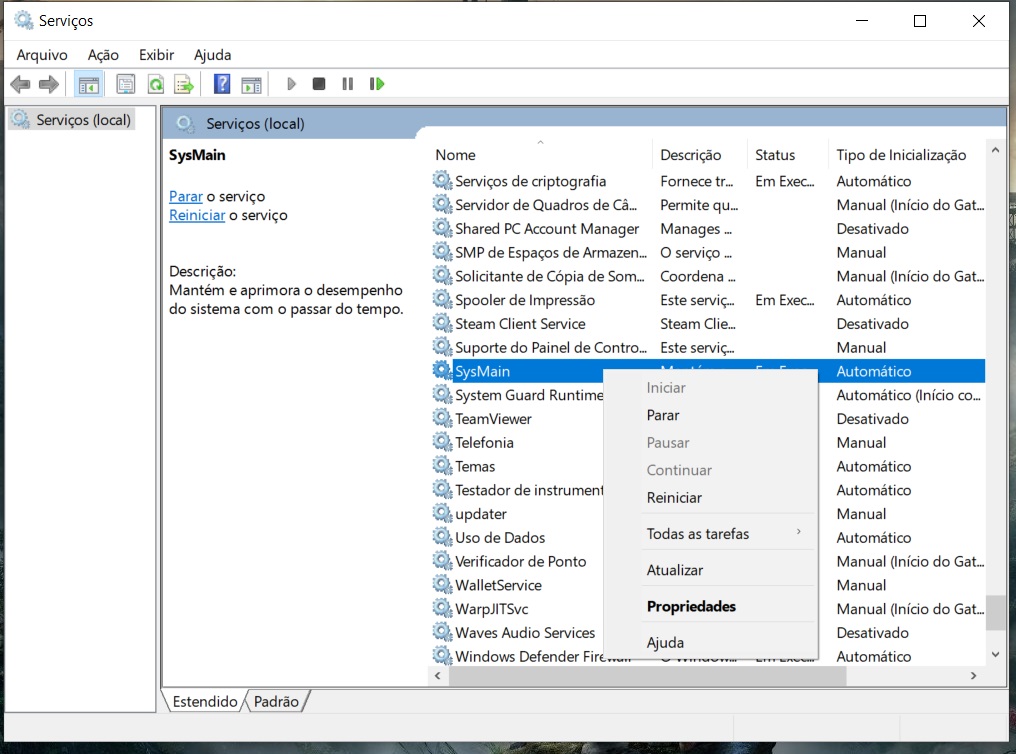Select the WarpJITSvc service row
The height and width of the screenshot is (754, 1016).
(x=517, y=609)
